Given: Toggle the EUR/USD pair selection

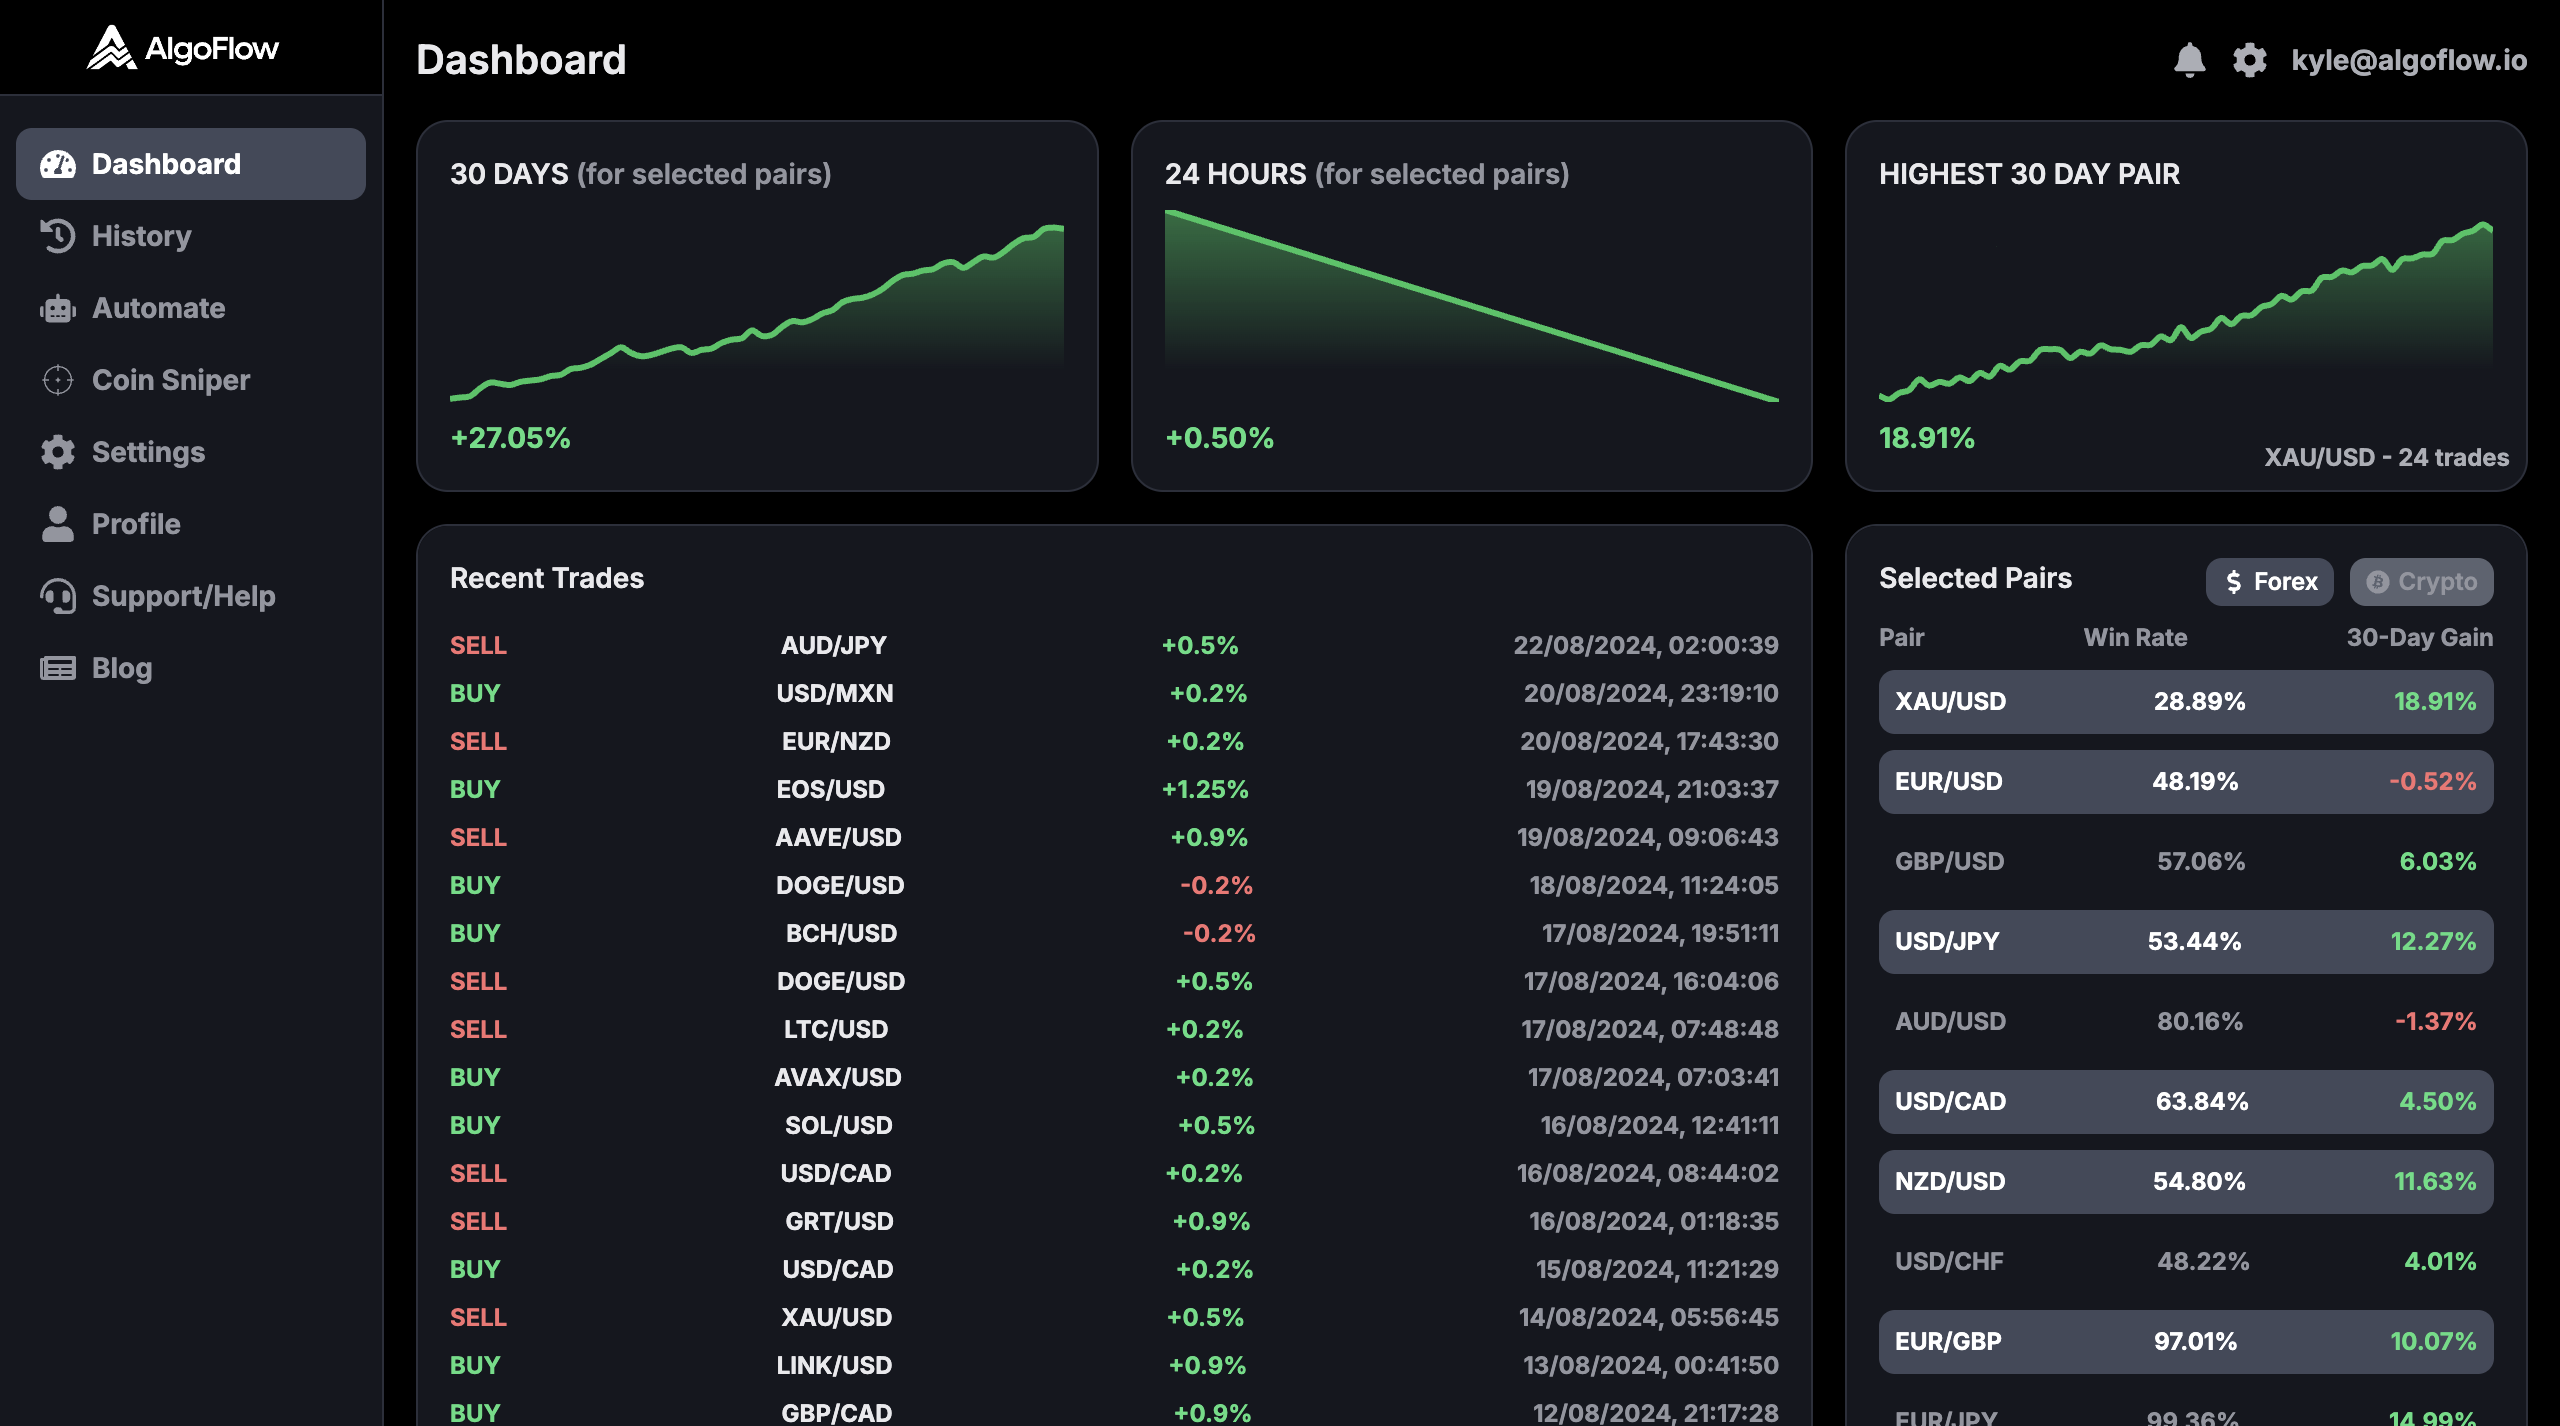Looking at the screenshot, I should [x=2186, y=782].
